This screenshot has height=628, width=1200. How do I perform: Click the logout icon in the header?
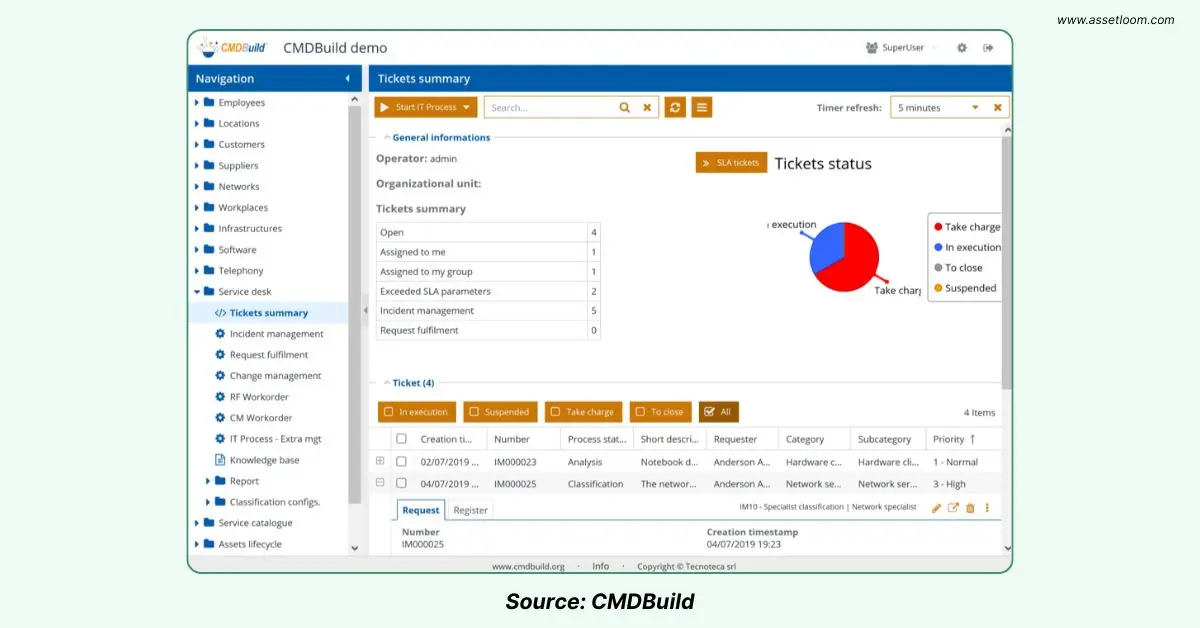[988, 48]
